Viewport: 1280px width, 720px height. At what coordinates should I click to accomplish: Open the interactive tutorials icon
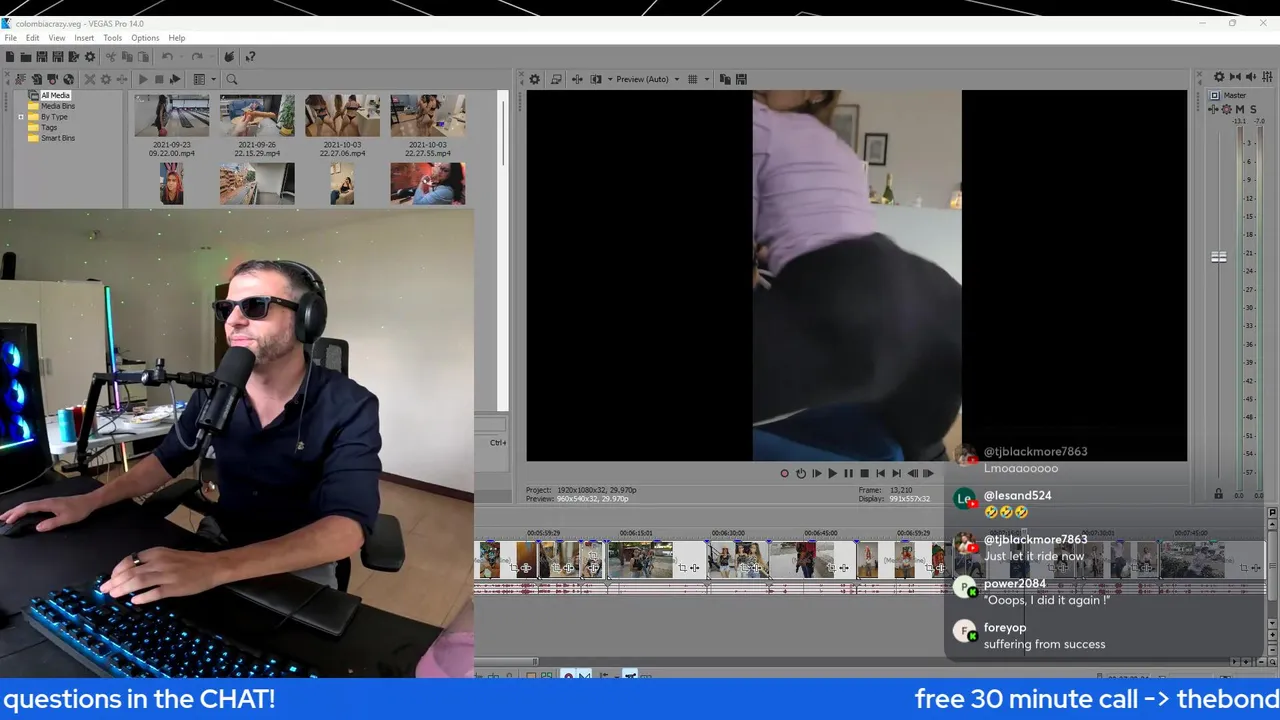[229, 57]
